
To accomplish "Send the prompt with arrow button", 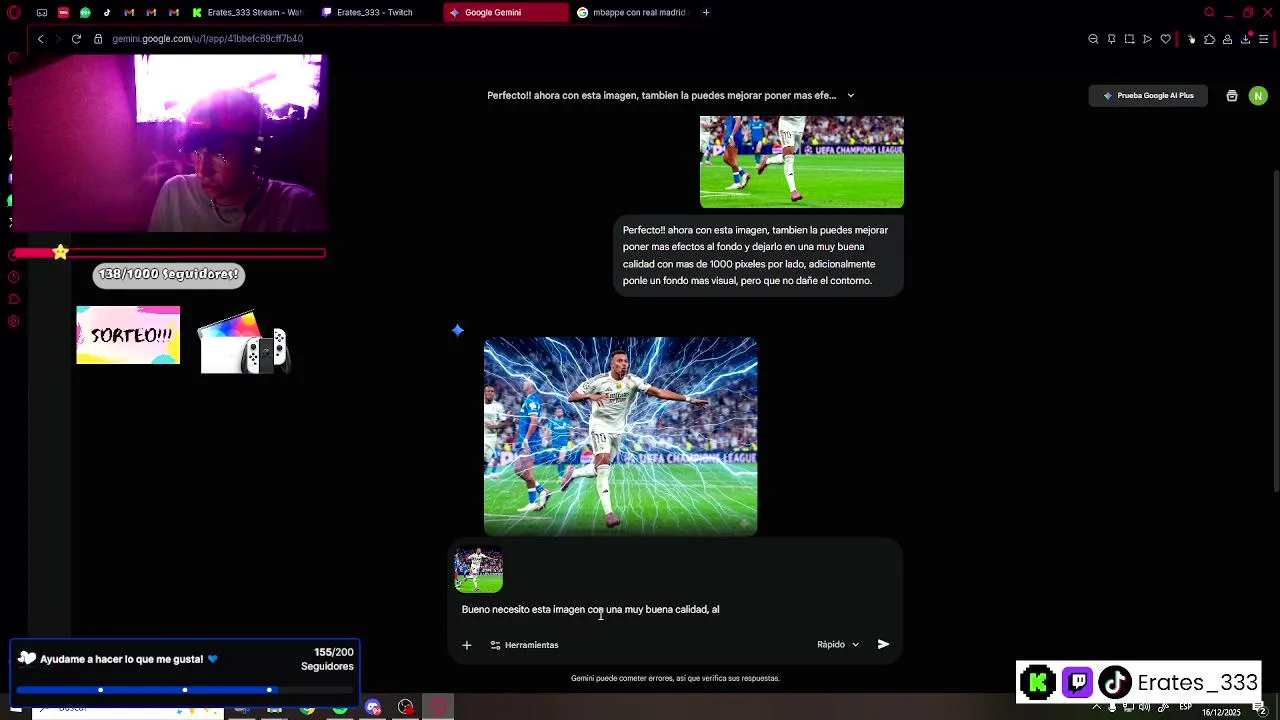I will [x=883, y=645].
